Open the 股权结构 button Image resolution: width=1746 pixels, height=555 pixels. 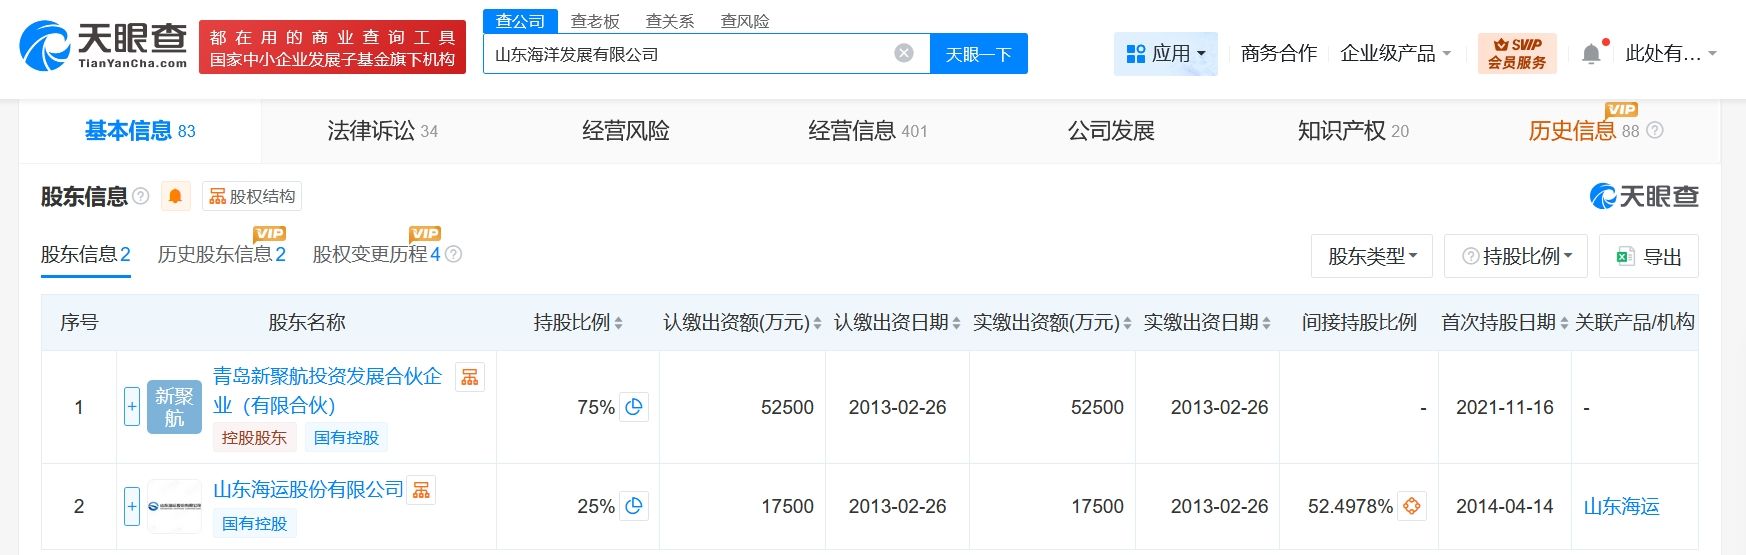pos(252,196)
